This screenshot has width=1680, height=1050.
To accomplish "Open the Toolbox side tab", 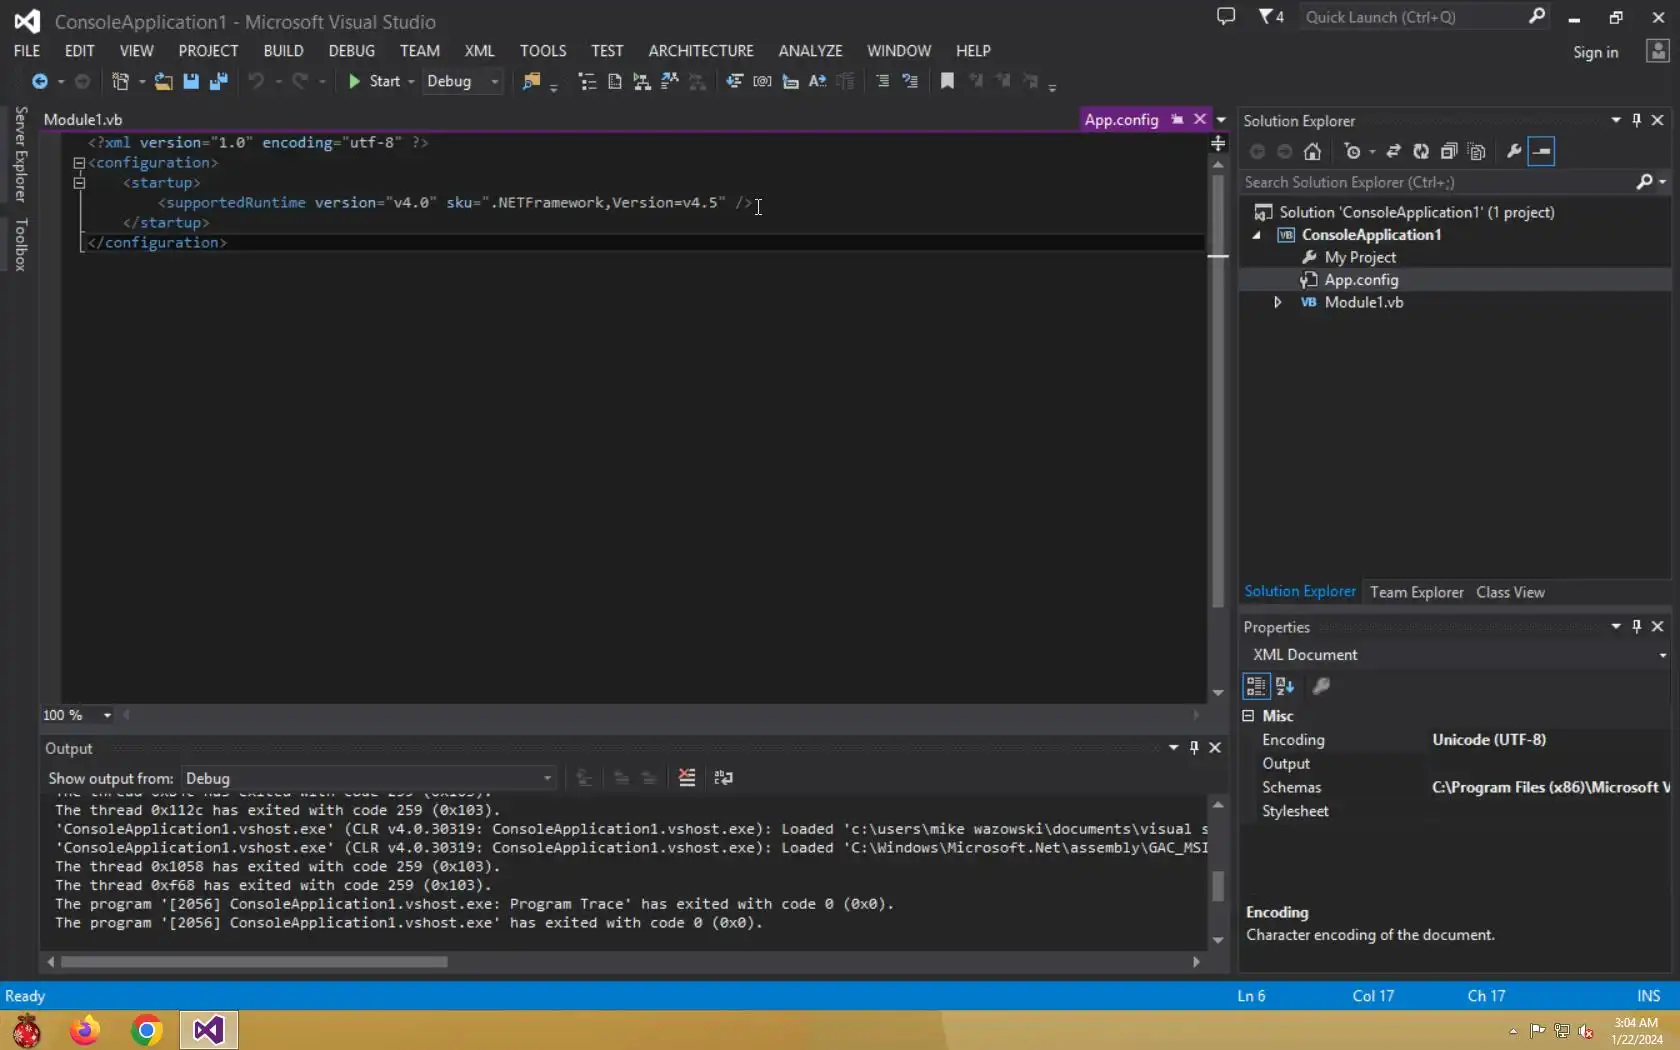I will (20, 245).
